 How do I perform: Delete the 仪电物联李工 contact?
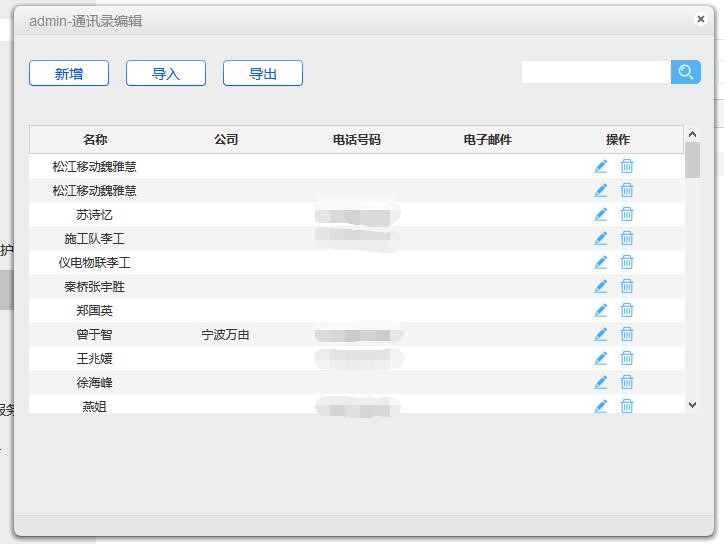[x=627, y=262]
